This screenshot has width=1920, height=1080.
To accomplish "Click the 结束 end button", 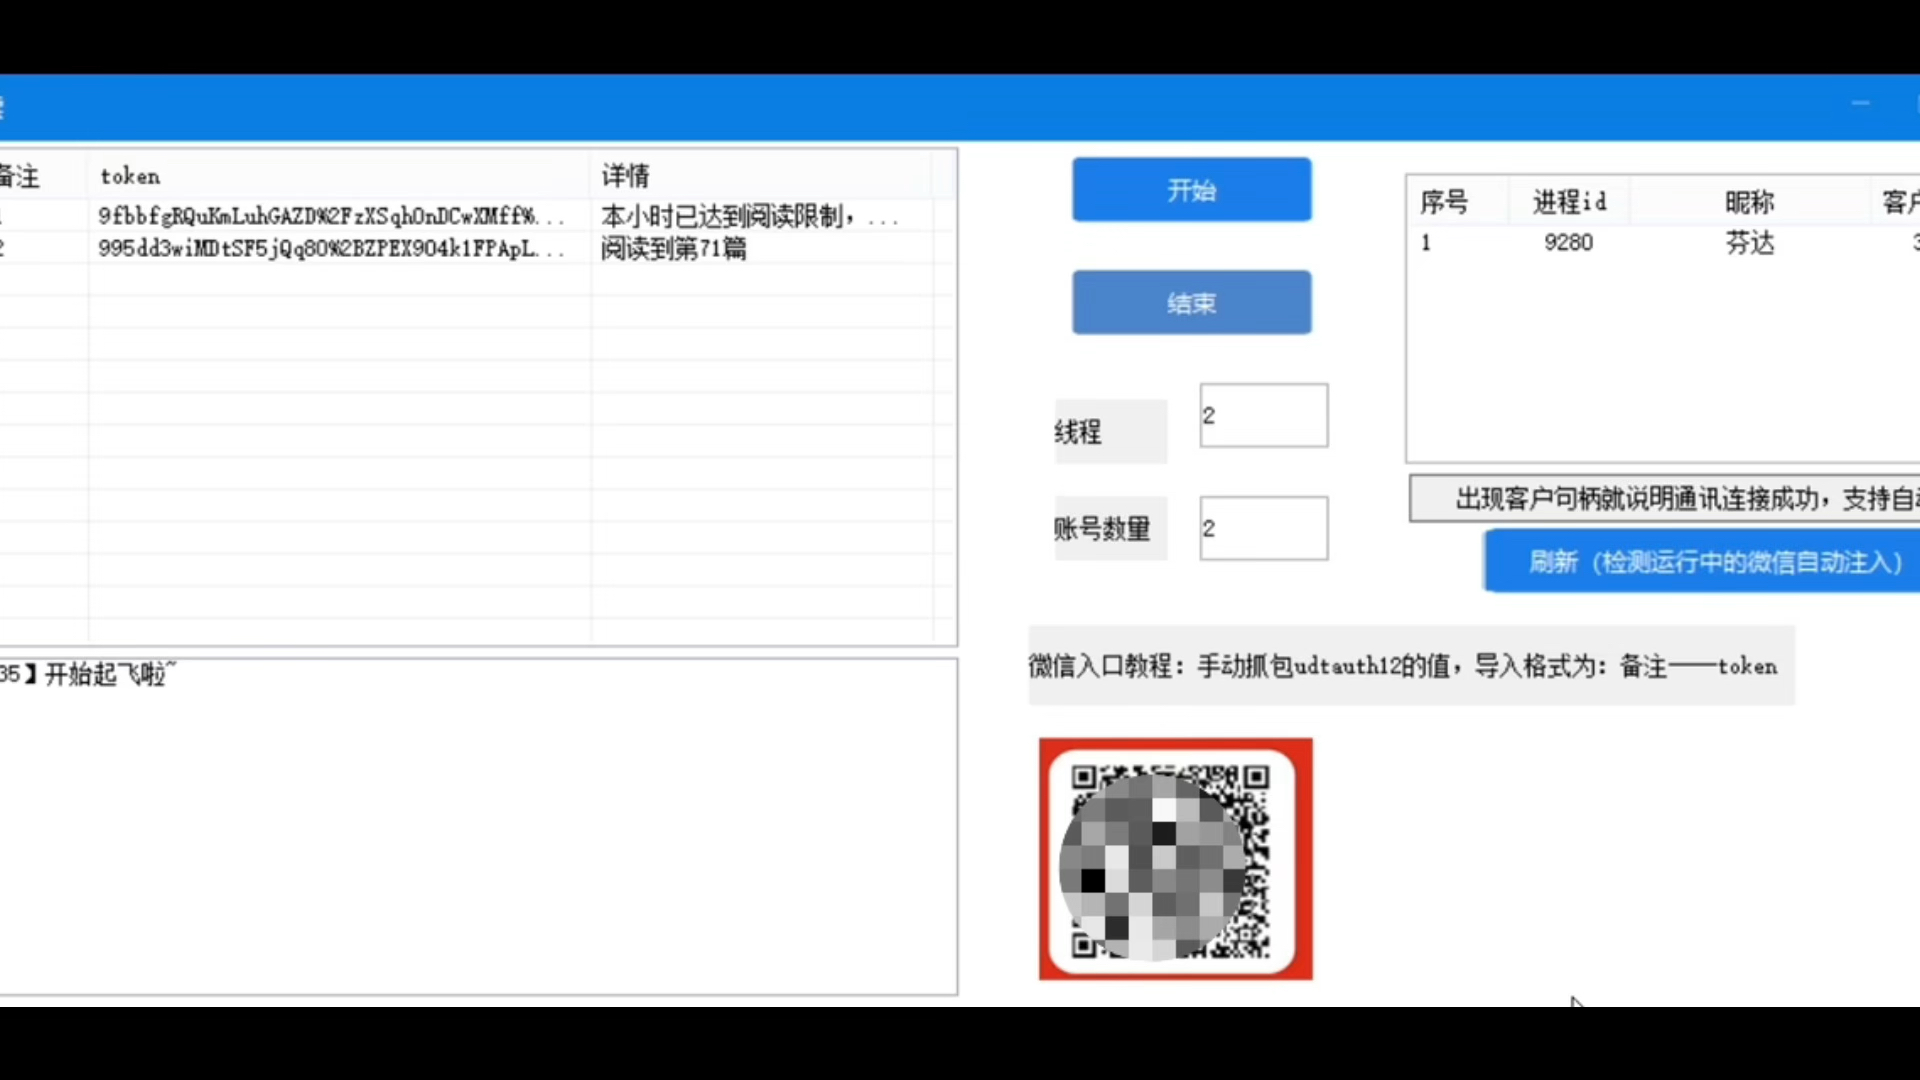I will 1191,302.
